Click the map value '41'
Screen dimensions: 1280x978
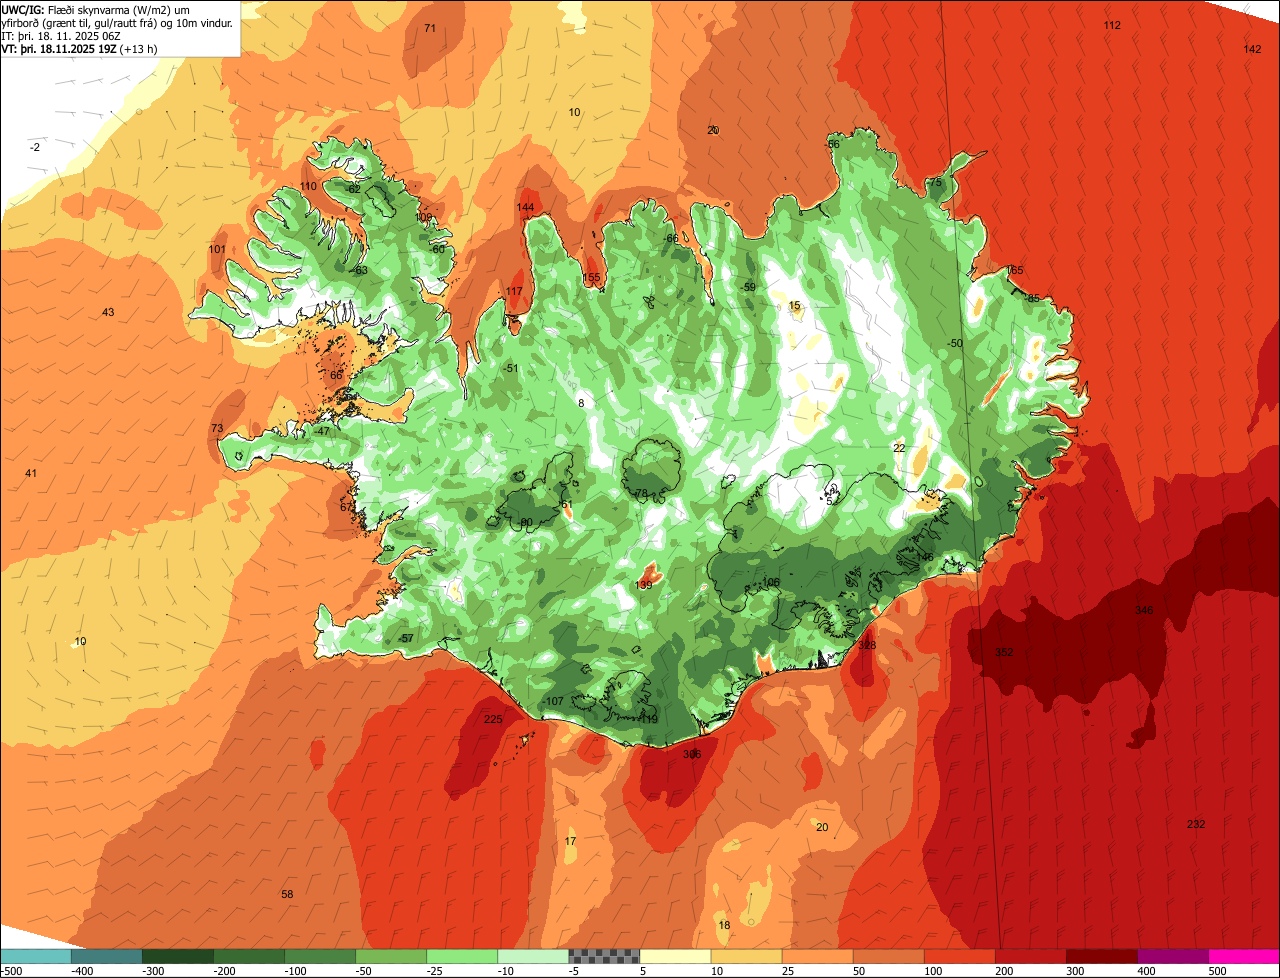point(31,473)
